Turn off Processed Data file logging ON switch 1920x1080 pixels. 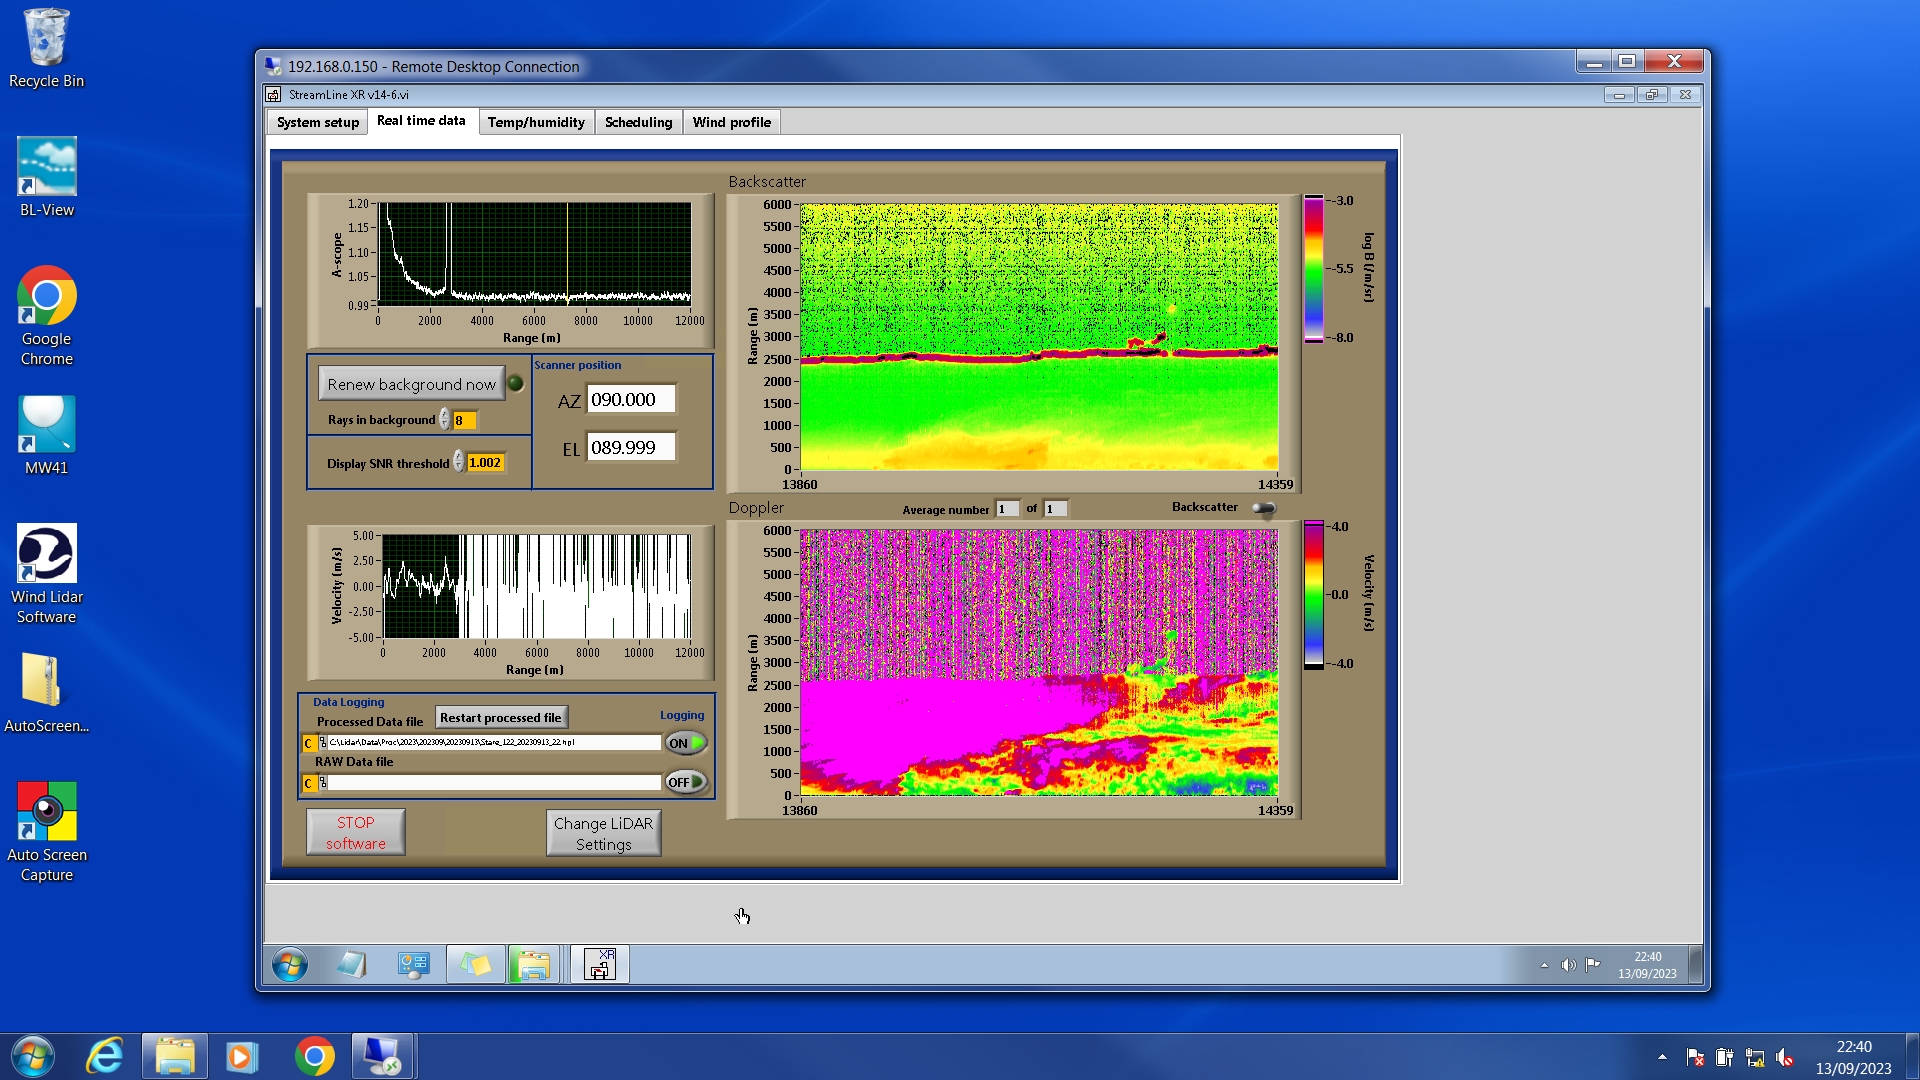[686, 743]
